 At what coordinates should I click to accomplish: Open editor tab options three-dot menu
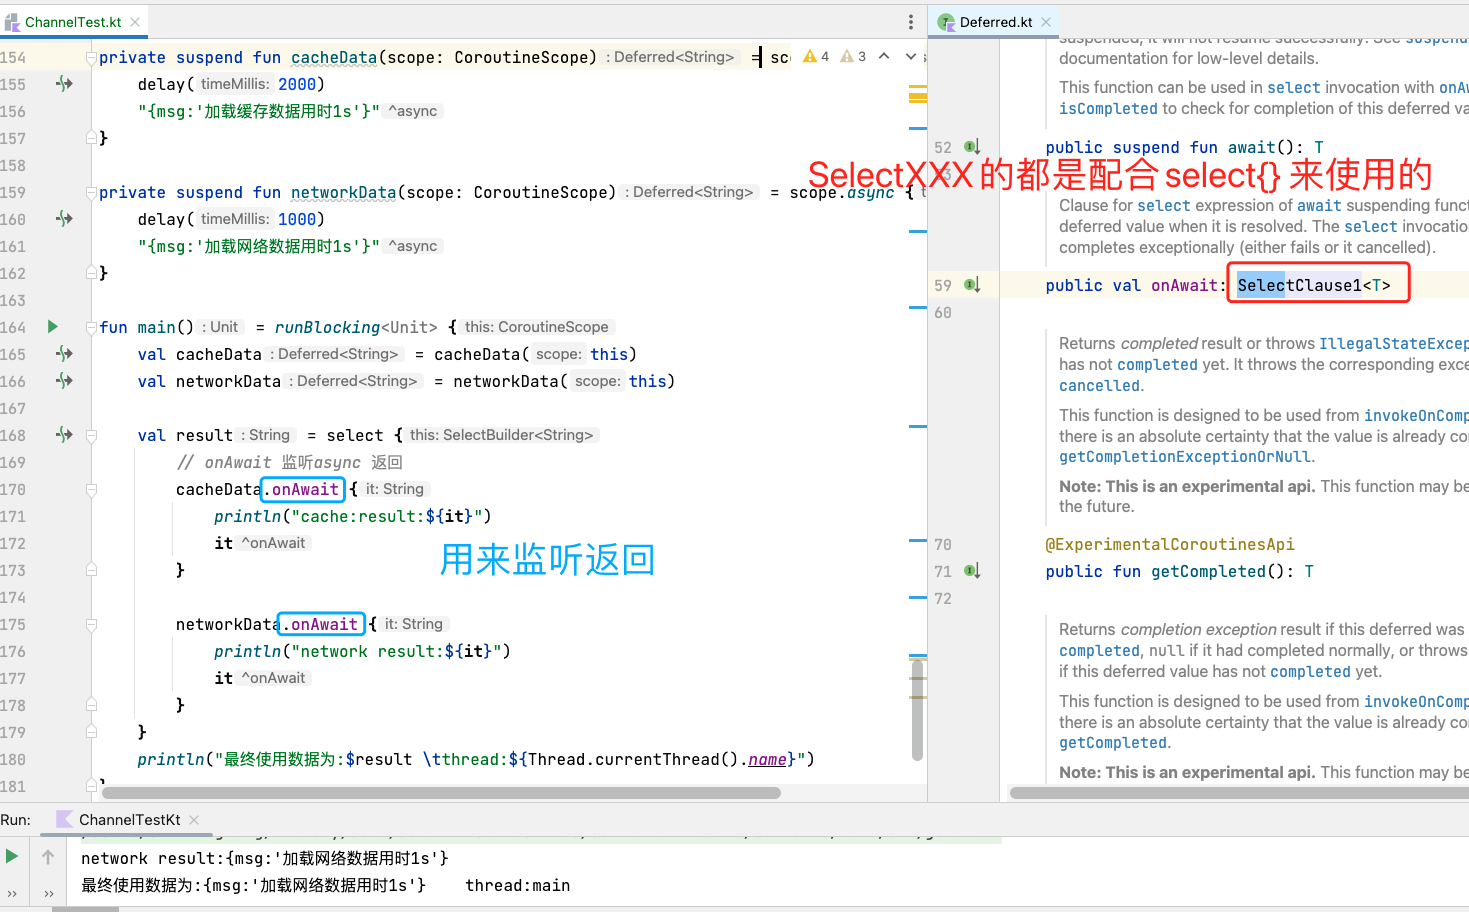coord(910,22)
